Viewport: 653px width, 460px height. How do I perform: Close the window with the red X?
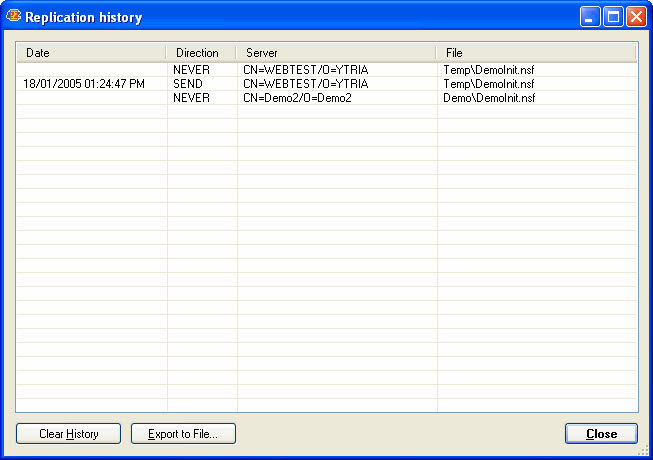[635, 17]
